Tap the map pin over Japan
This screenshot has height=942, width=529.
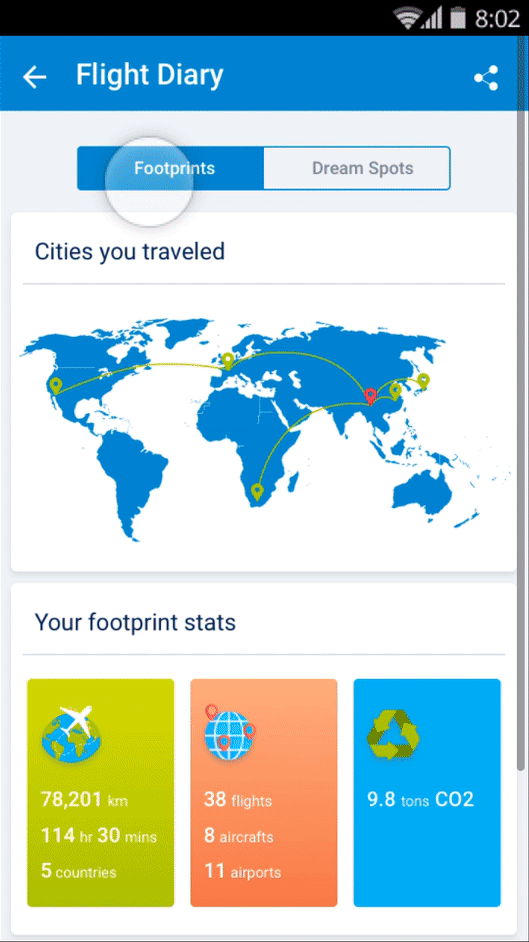(423, 381)
